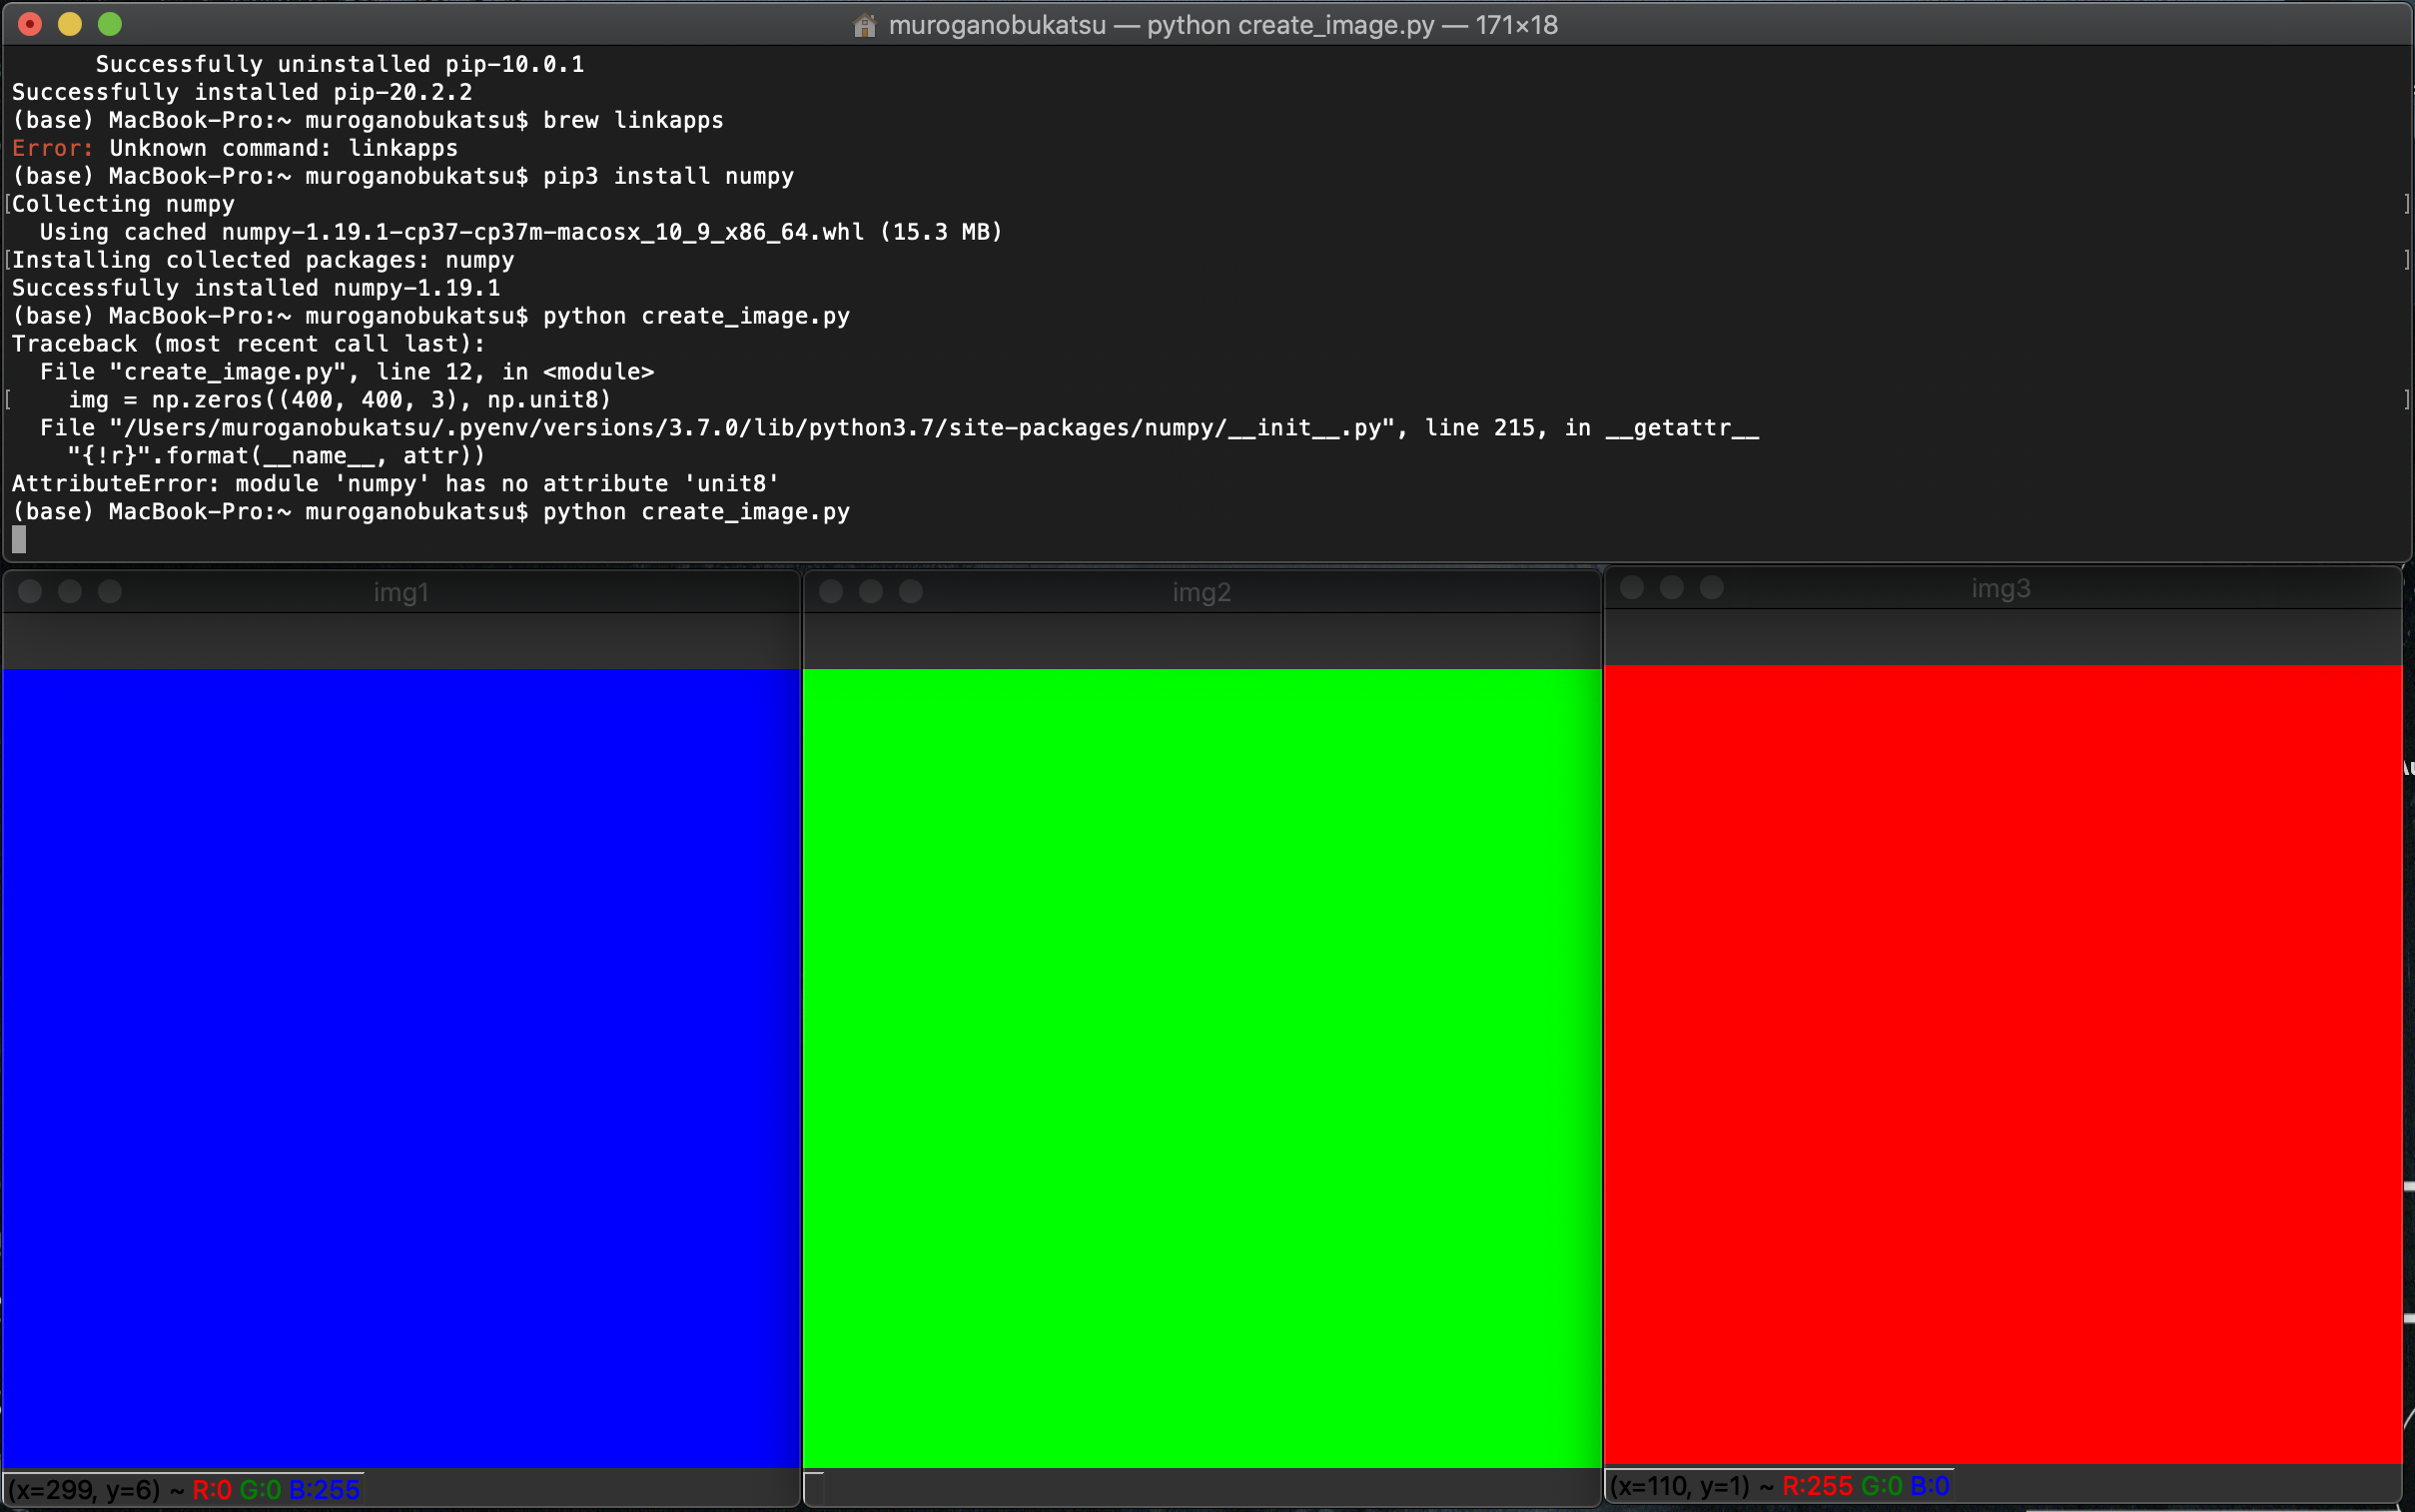This screenshot has width=2415, height=1512.
Task: Zoom the img1 window
Action: click(110, 591)
